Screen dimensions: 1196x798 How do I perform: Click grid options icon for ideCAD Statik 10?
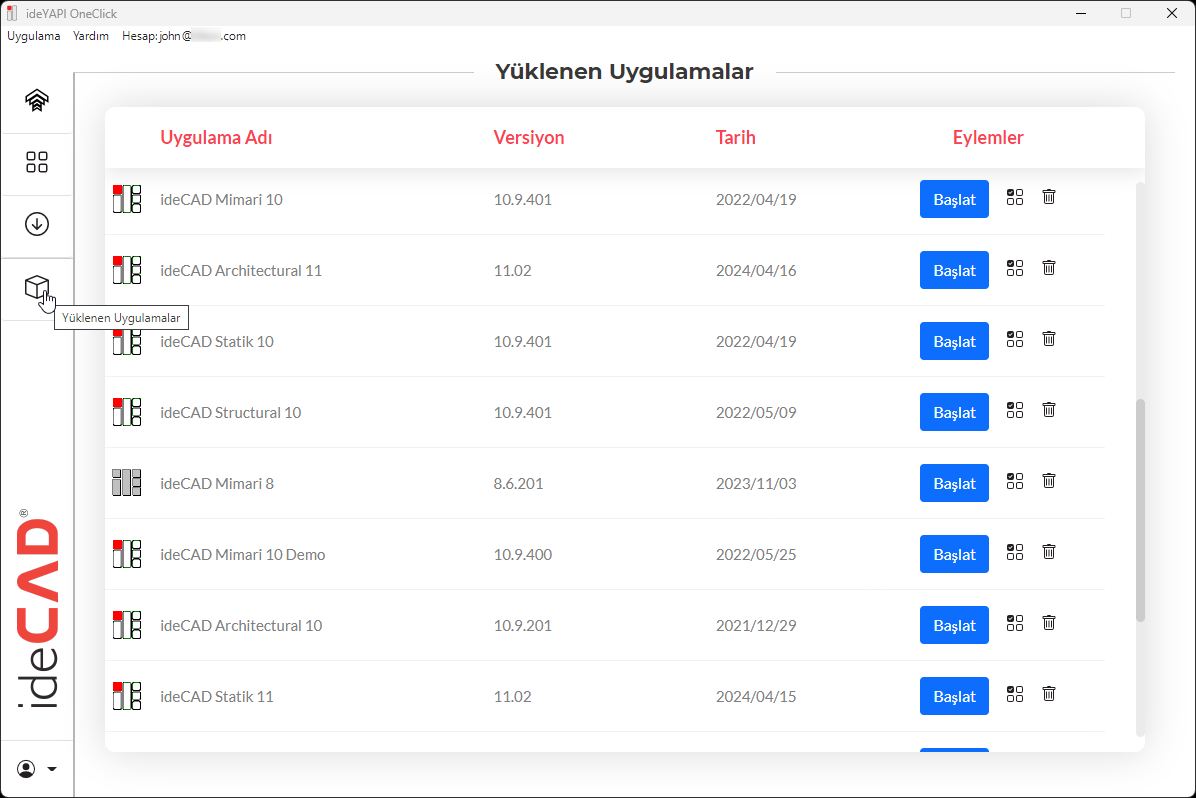pos(1014,339)
